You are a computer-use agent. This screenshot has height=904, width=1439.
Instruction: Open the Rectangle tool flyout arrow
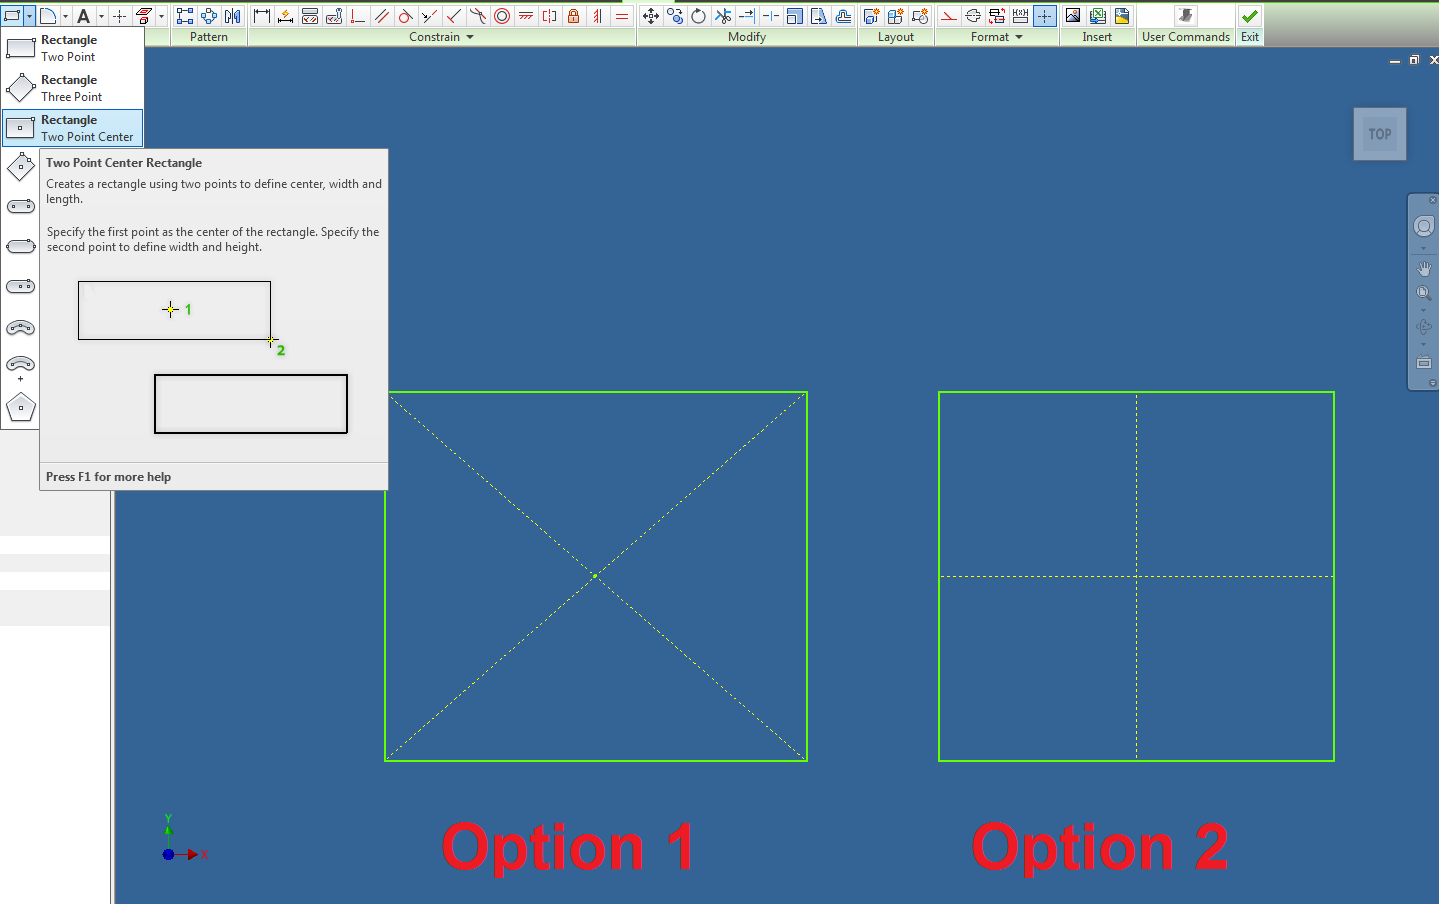tap(30, 15)
